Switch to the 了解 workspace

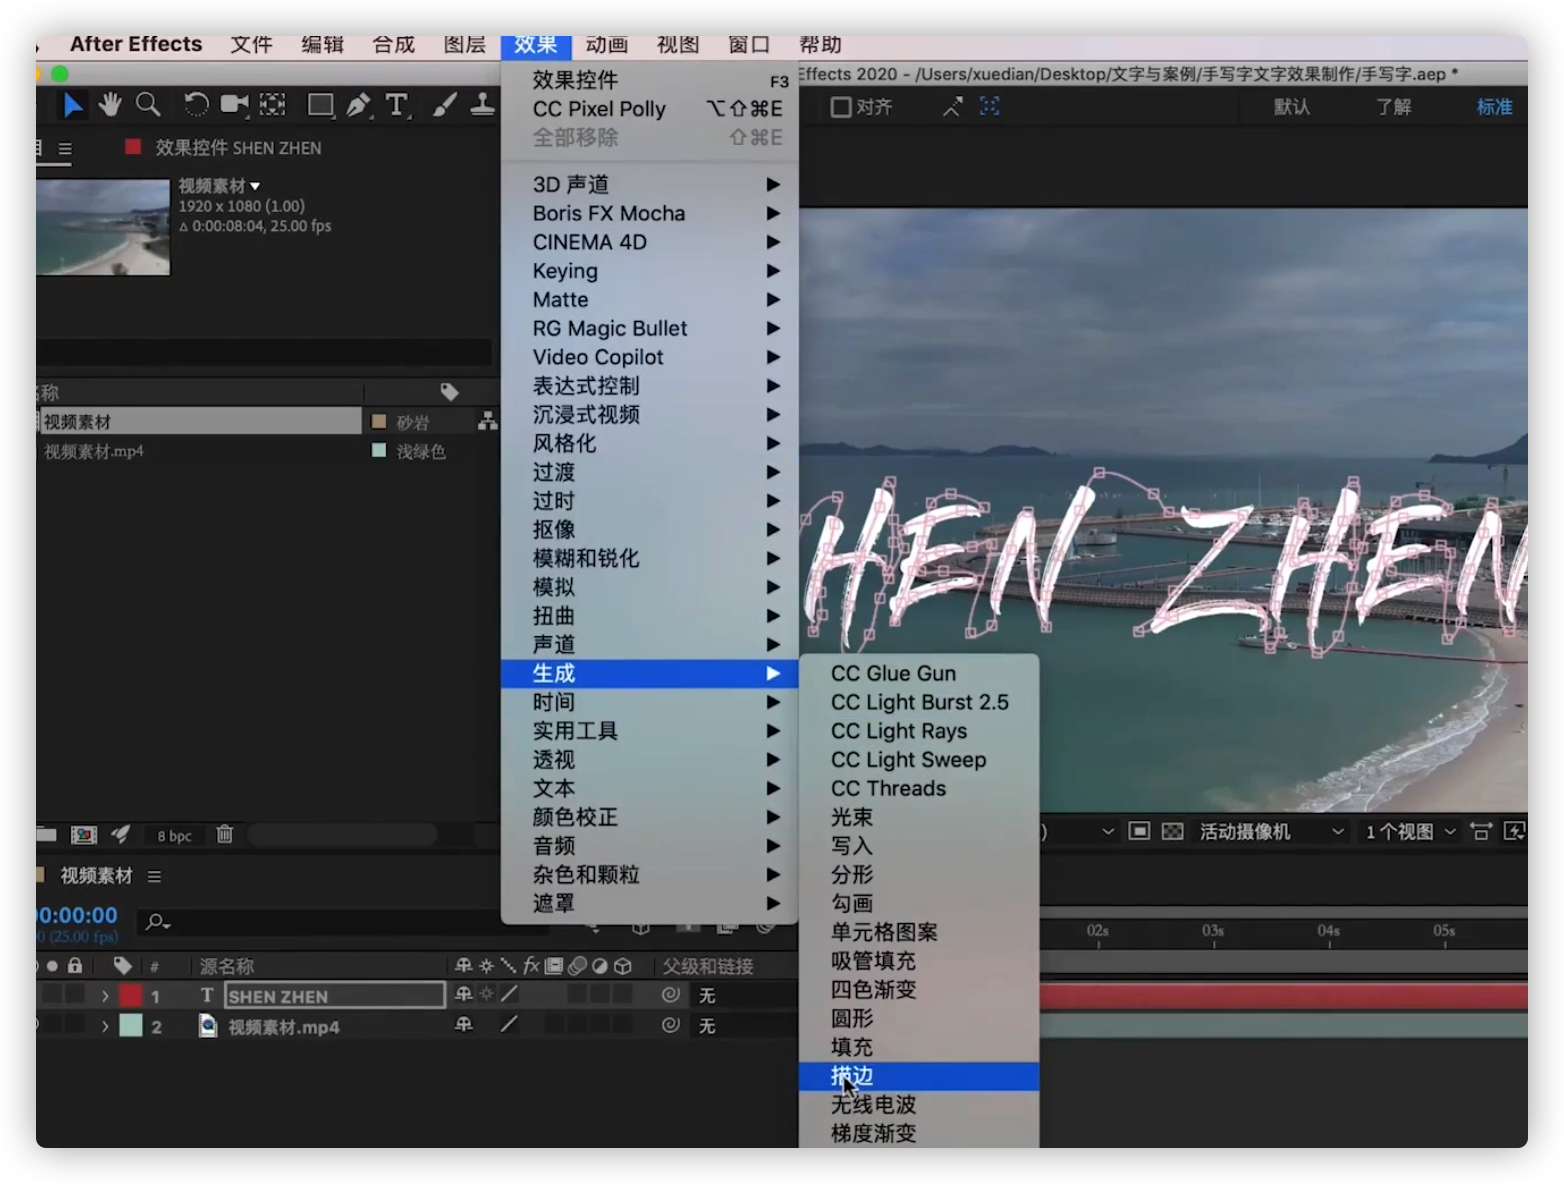(x=1393, y=107)
